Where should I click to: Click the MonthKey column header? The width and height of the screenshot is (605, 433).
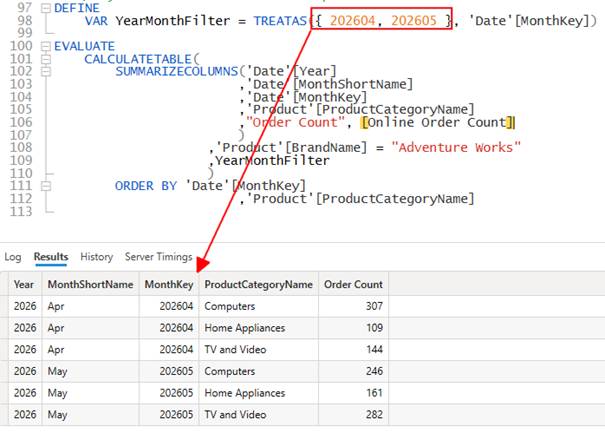click(x=169, y=284)
